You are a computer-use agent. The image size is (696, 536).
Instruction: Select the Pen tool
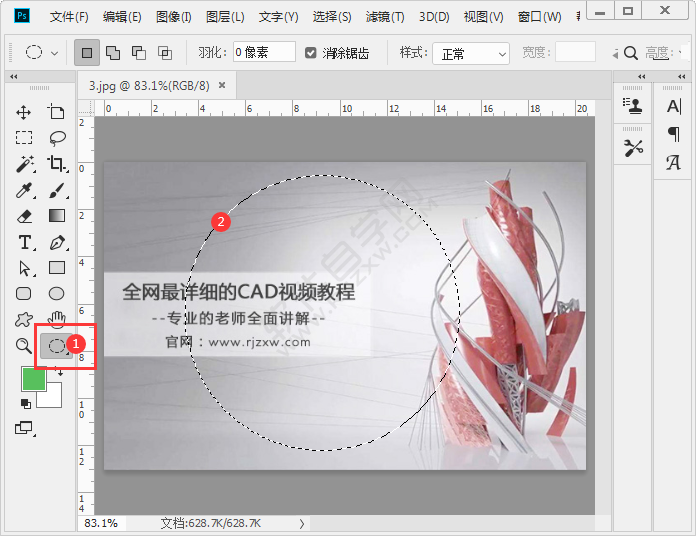[x=58, y=242]
